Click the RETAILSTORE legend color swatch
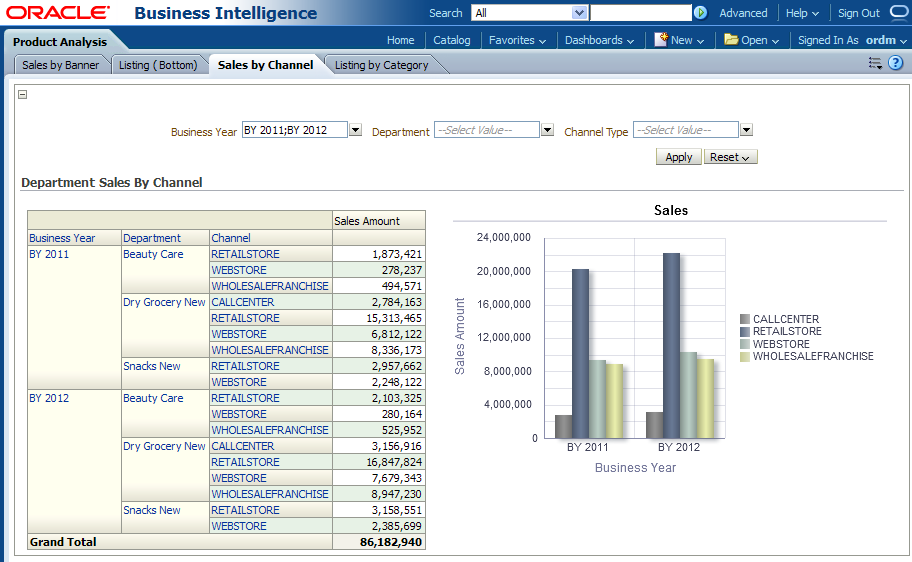Screen dimensions: 912x562 click(745, 332)
